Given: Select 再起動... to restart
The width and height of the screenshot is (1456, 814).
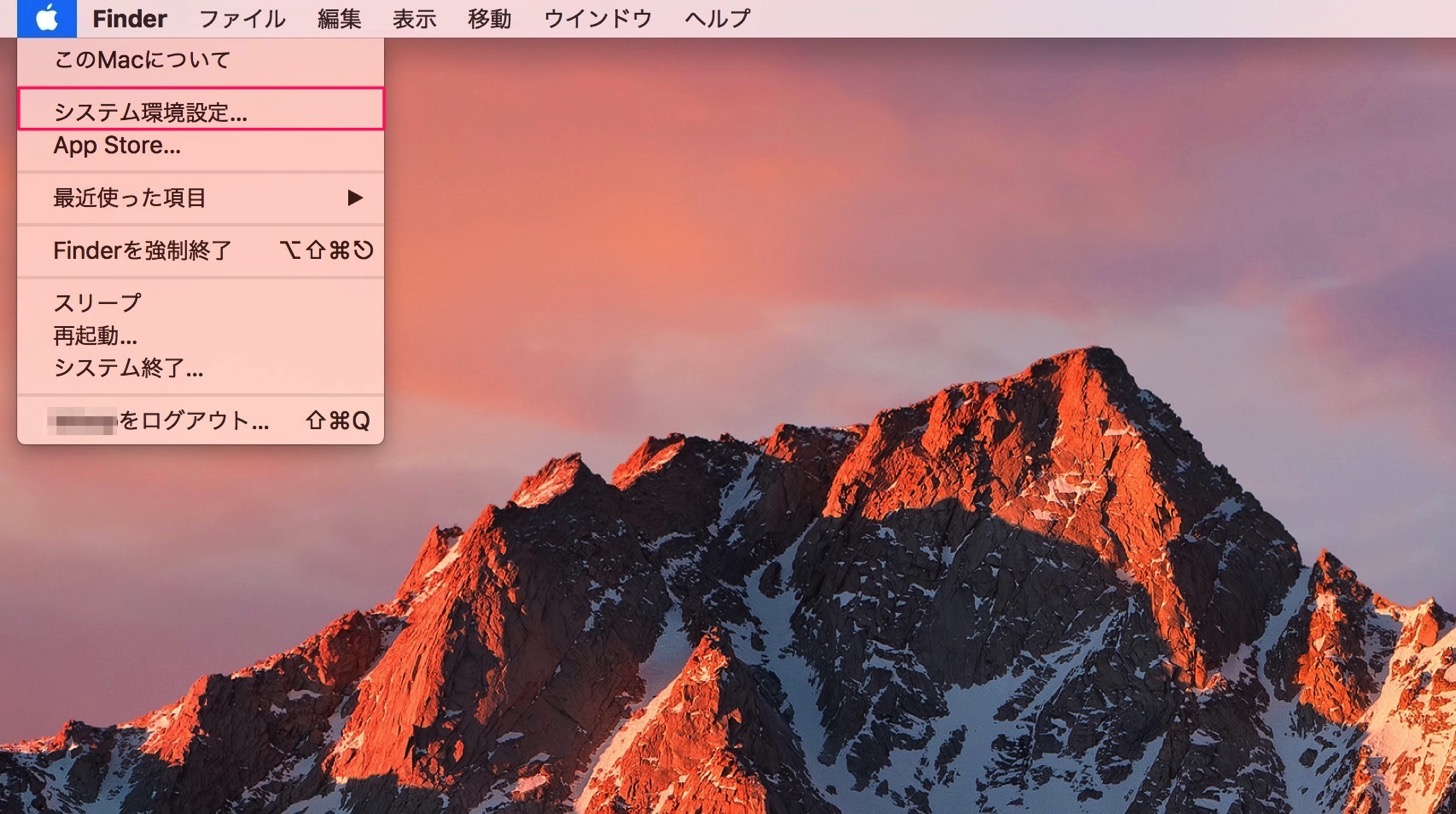Looking at the screenshot, I should coord(200,335).
